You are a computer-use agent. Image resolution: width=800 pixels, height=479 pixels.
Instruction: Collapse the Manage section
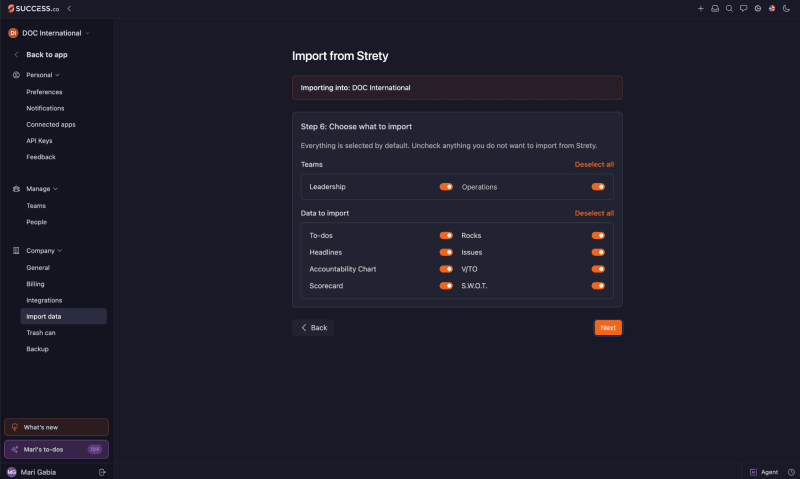tap(42, 188)
